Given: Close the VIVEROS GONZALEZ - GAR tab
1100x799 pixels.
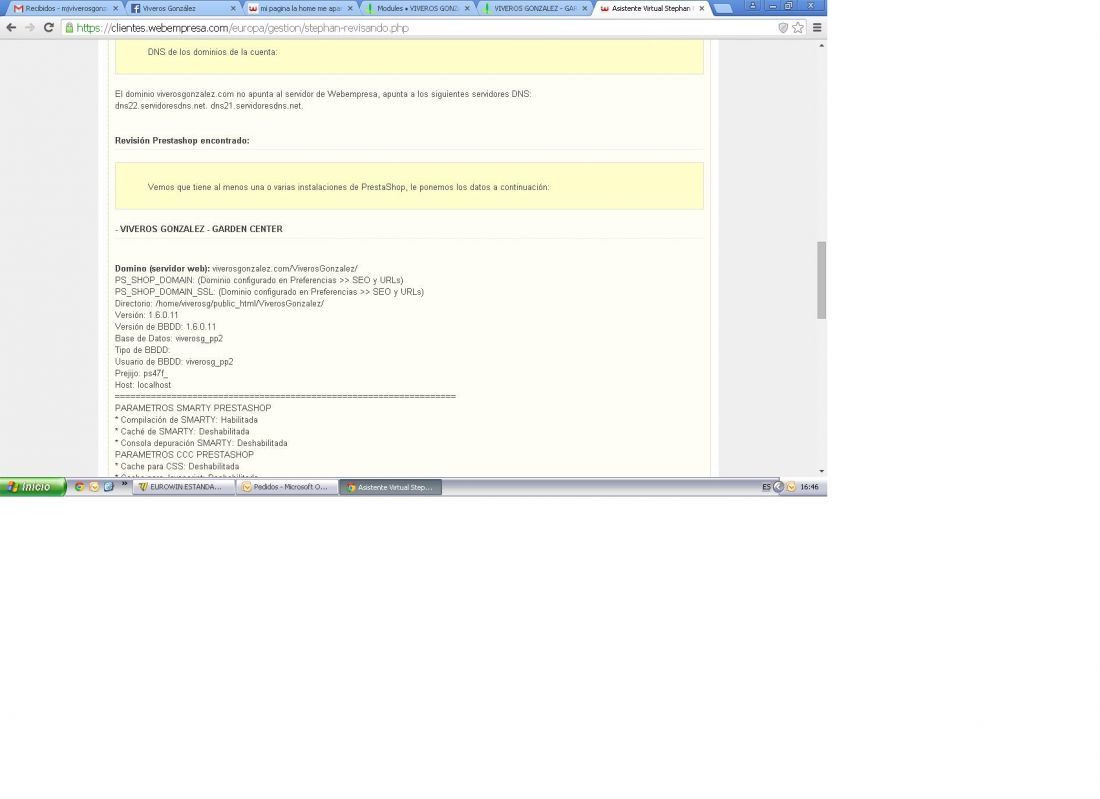Looking at the screenshot, I should click(x=584, y=8).
